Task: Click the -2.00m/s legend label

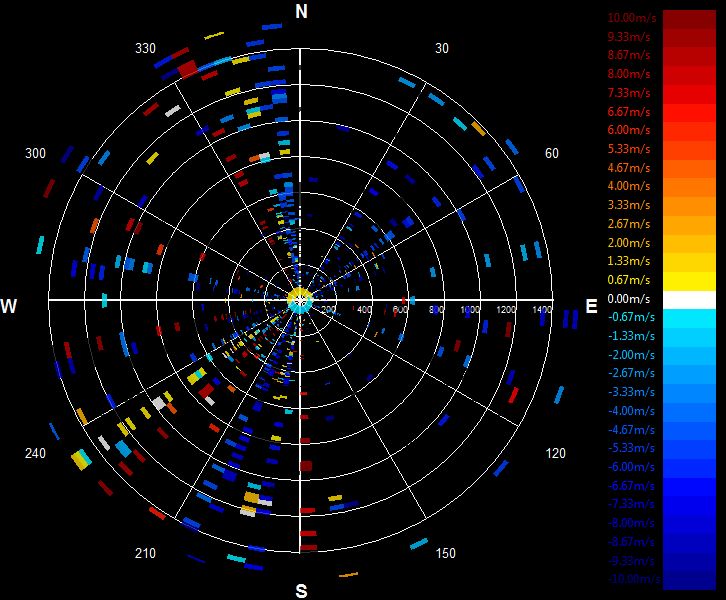Action: tap(631, 355)
